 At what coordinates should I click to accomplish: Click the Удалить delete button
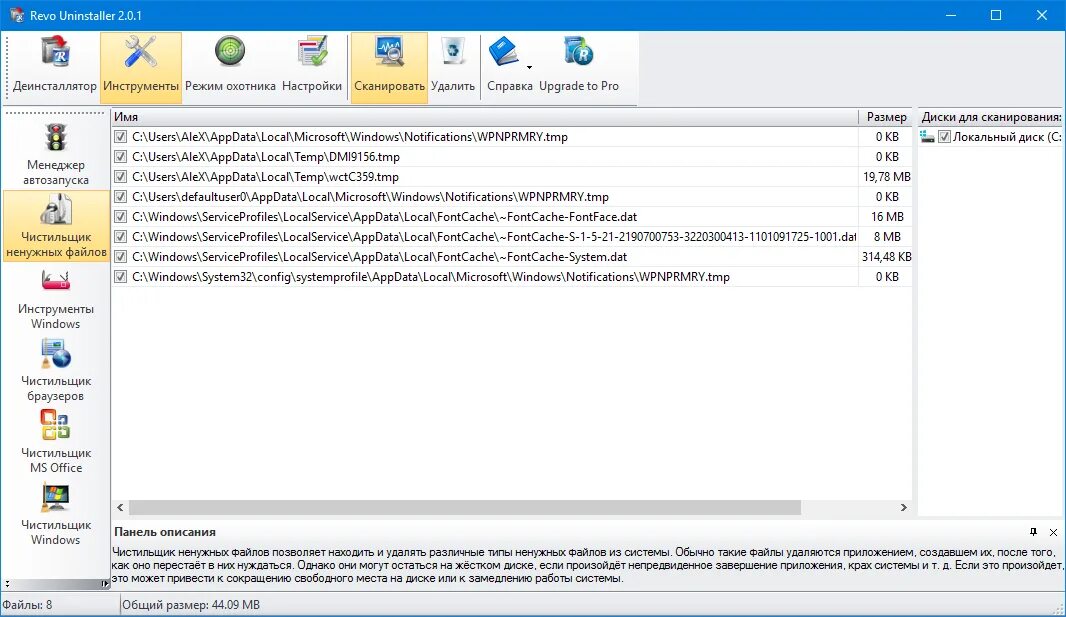pos(453,67)
